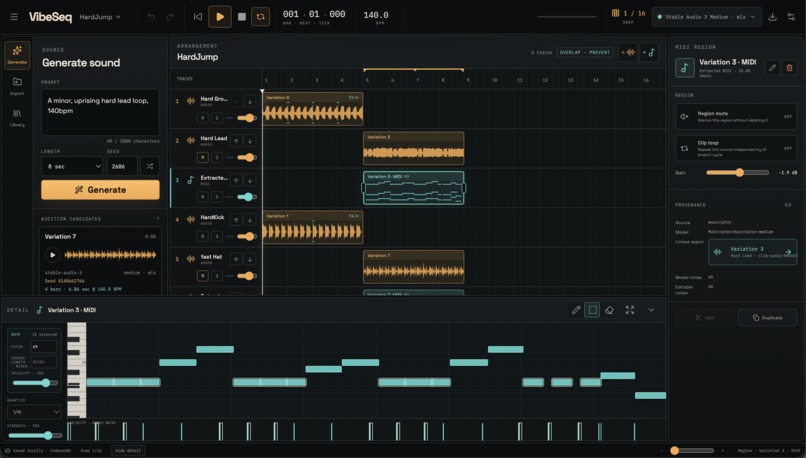
Task: Move the fast Hat track up
Action: [236, 260]
